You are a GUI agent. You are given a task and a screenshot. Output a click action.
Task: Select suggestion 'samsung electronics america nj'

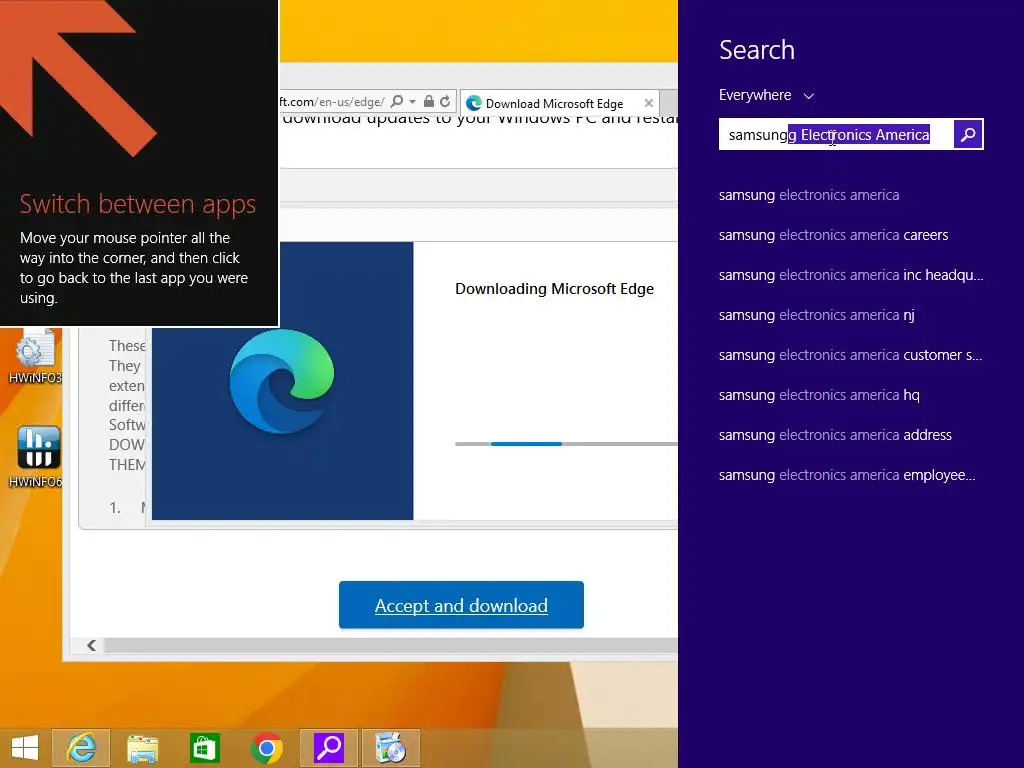coord(816,315)
